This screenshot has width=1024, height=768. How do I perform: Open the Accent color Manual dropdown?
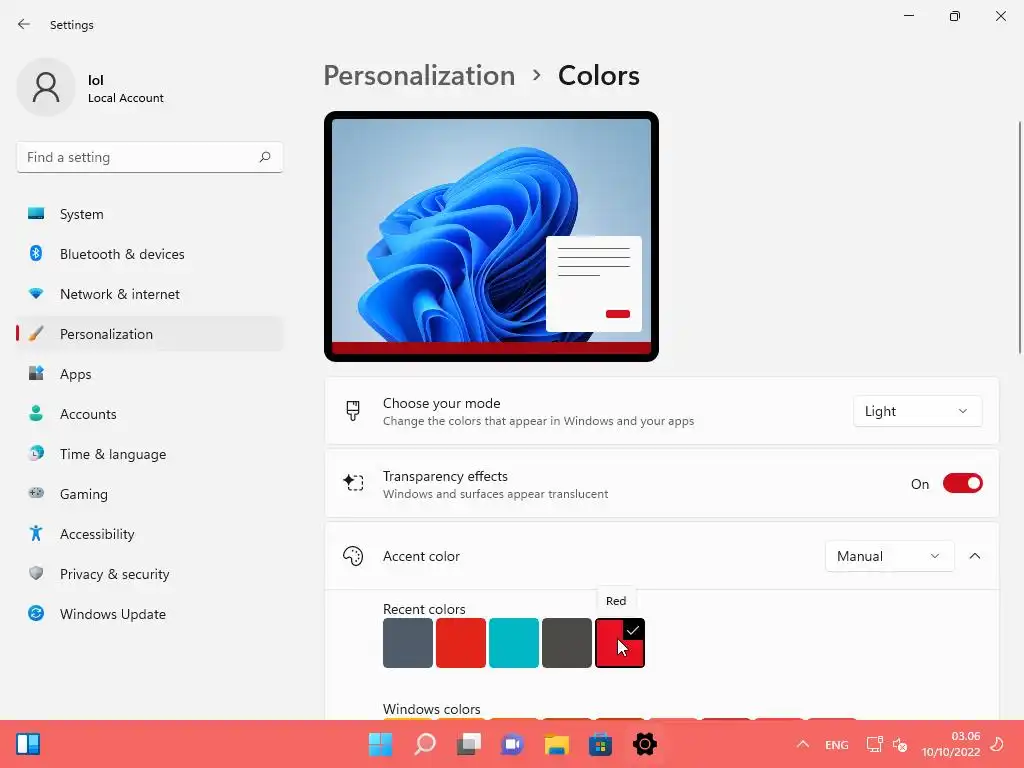889,556
